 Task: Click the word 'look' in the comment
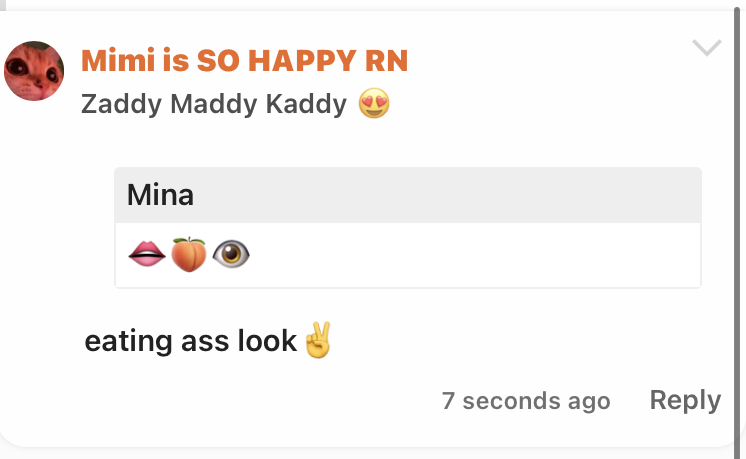coord(267,341)
